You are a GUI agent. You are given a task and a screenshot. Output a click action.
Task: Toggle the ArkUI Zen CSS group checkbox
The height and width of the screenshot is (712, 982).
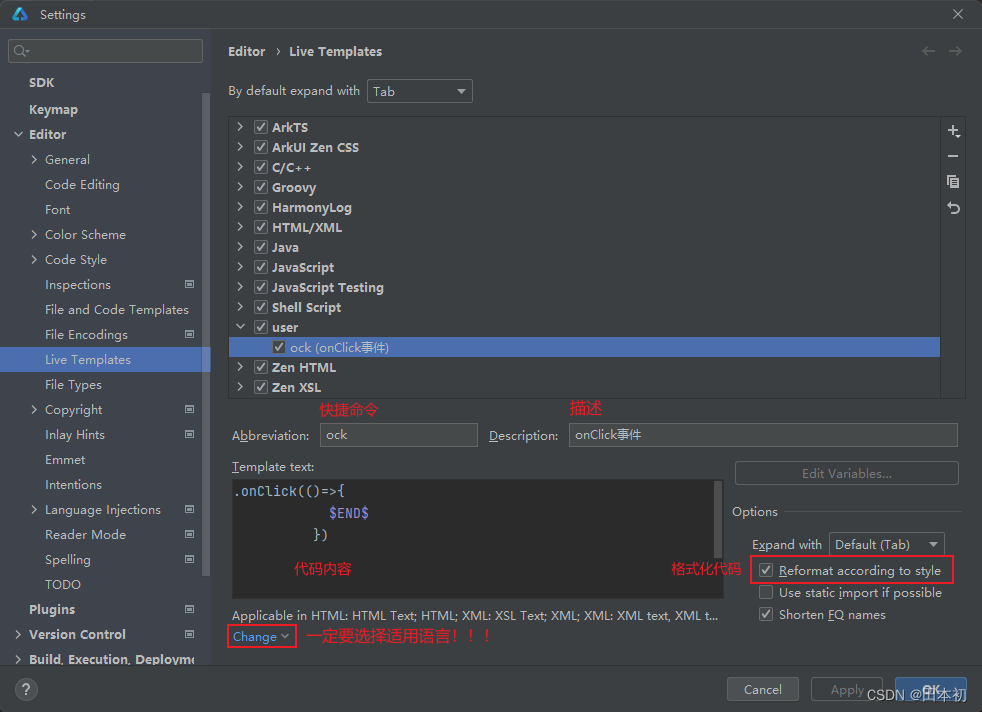(261, 147)
